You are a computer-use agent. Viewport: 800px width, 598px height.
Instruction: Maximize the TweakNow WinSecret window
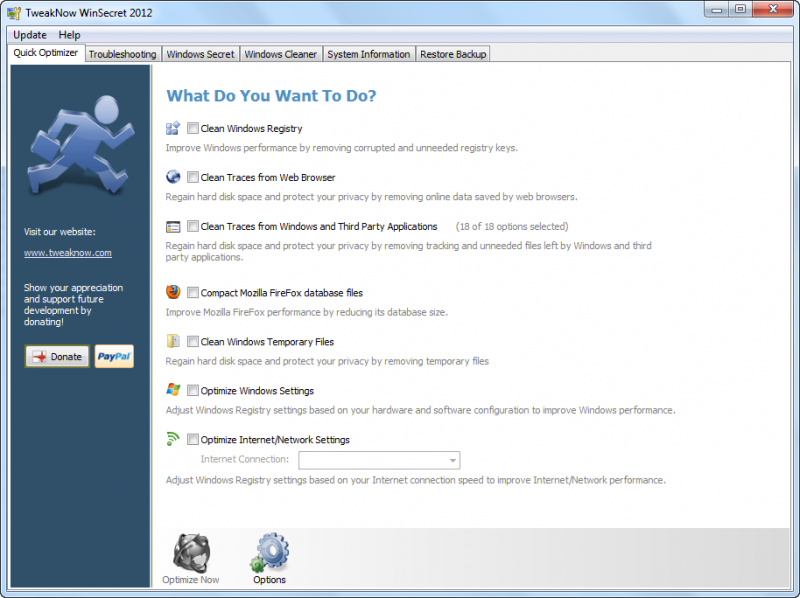(740, 10)
